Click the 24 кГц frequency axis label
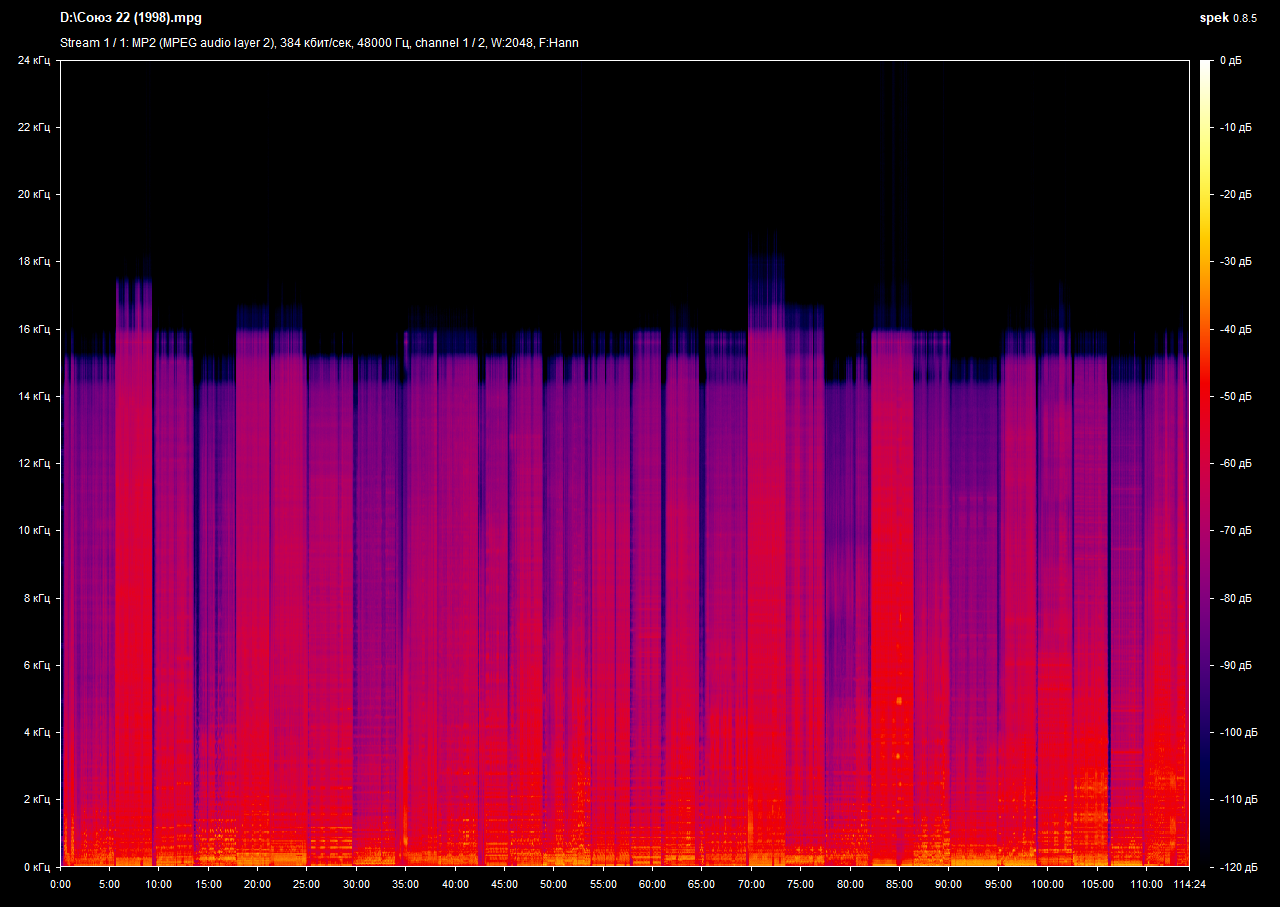Image resolution: width=1280 pixels, height=907 pixels. coord(33,61)
